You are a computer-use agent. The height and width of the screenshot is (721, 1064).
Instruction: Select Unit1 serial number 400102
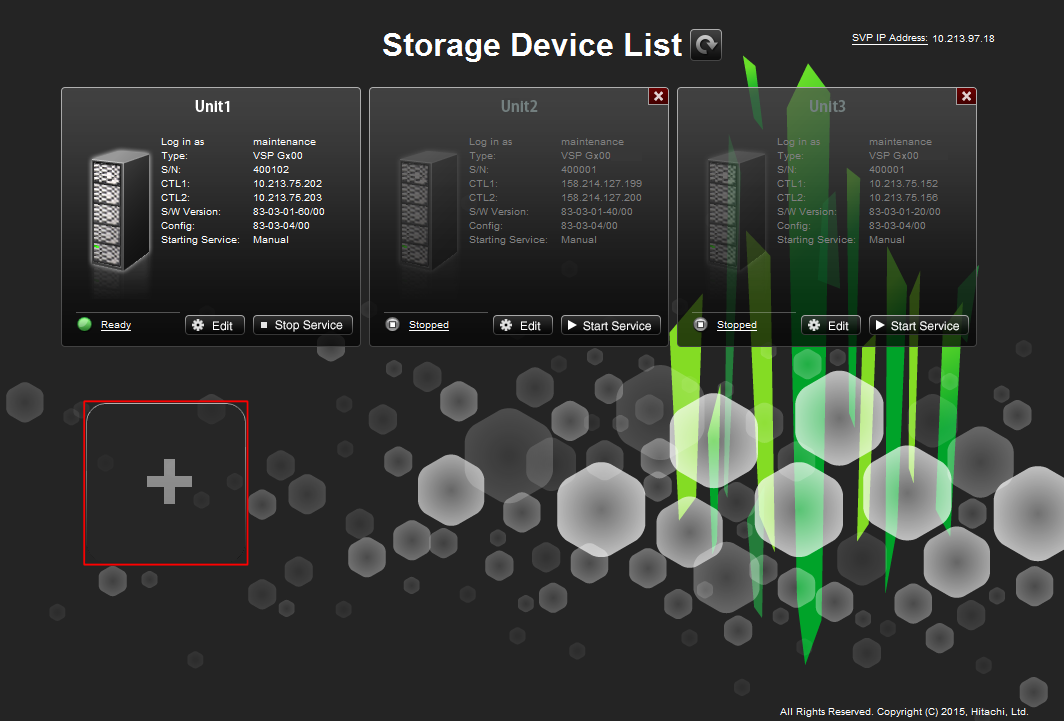pos(271,170)
